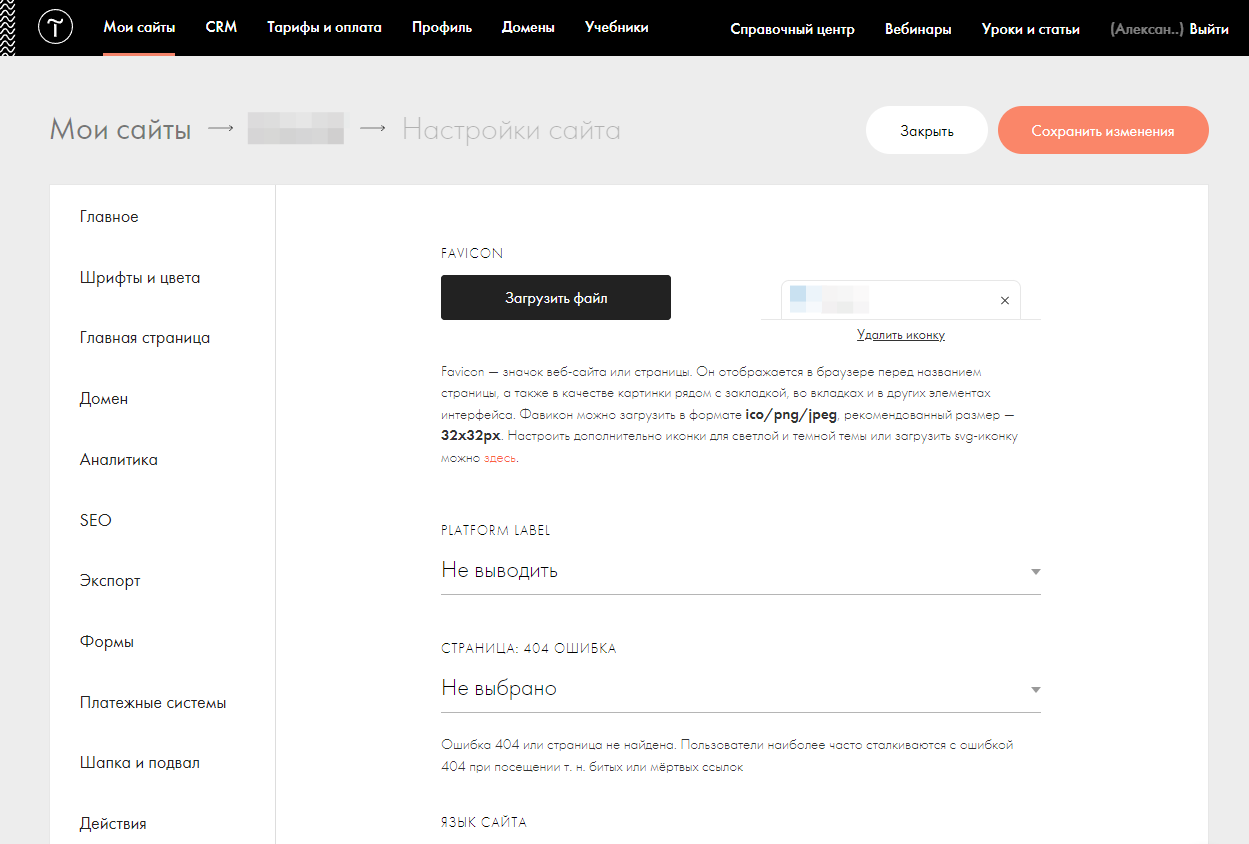
Task: Click Сохранить изменения button
Action: tap(1102, 130)
